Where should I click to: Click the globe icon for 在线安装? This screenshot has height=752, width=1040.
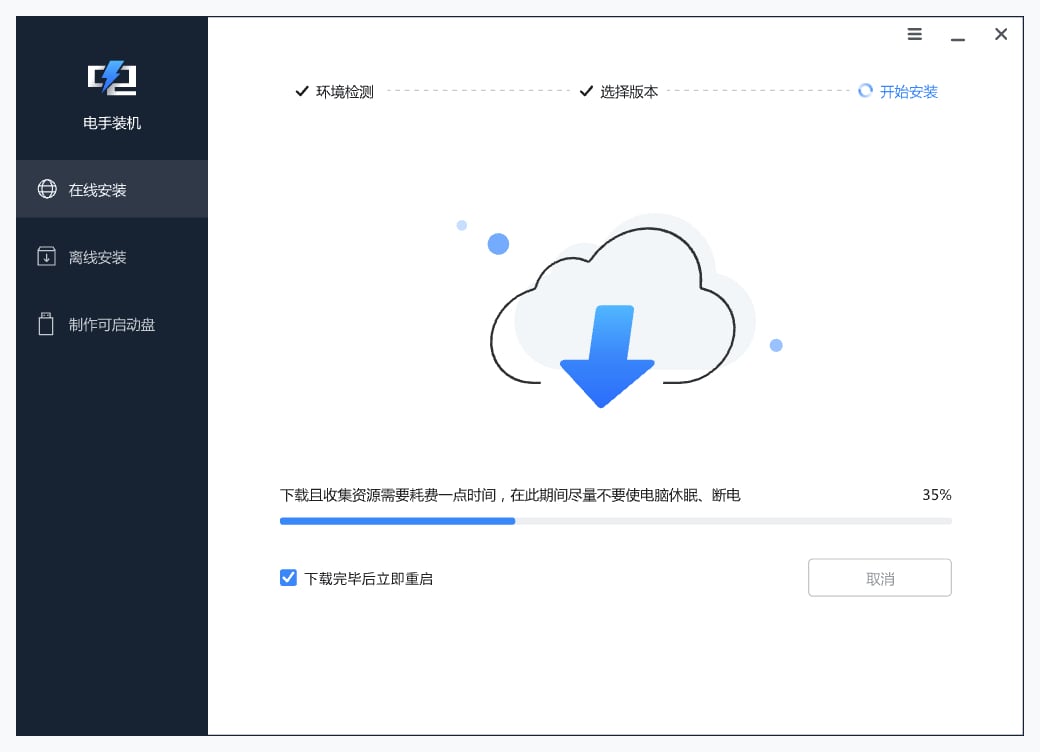click(46, 189)
